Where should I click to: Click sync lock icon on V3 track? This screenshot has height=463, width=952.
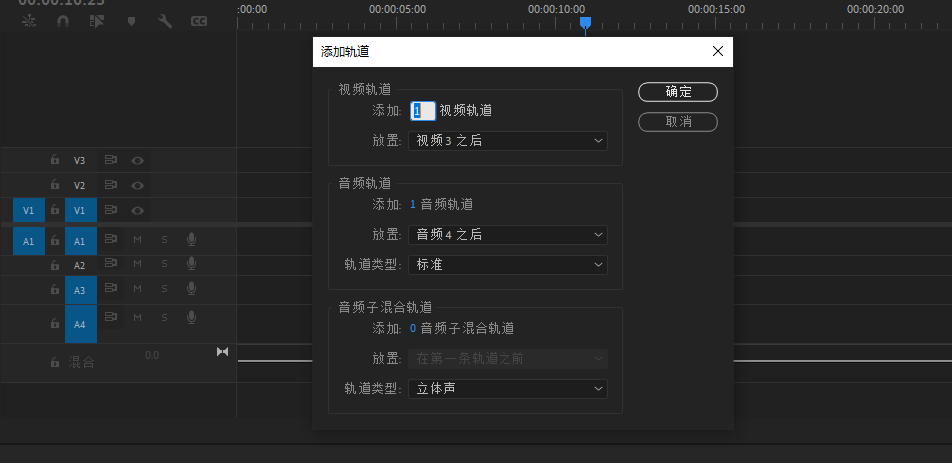click(111, 160)
